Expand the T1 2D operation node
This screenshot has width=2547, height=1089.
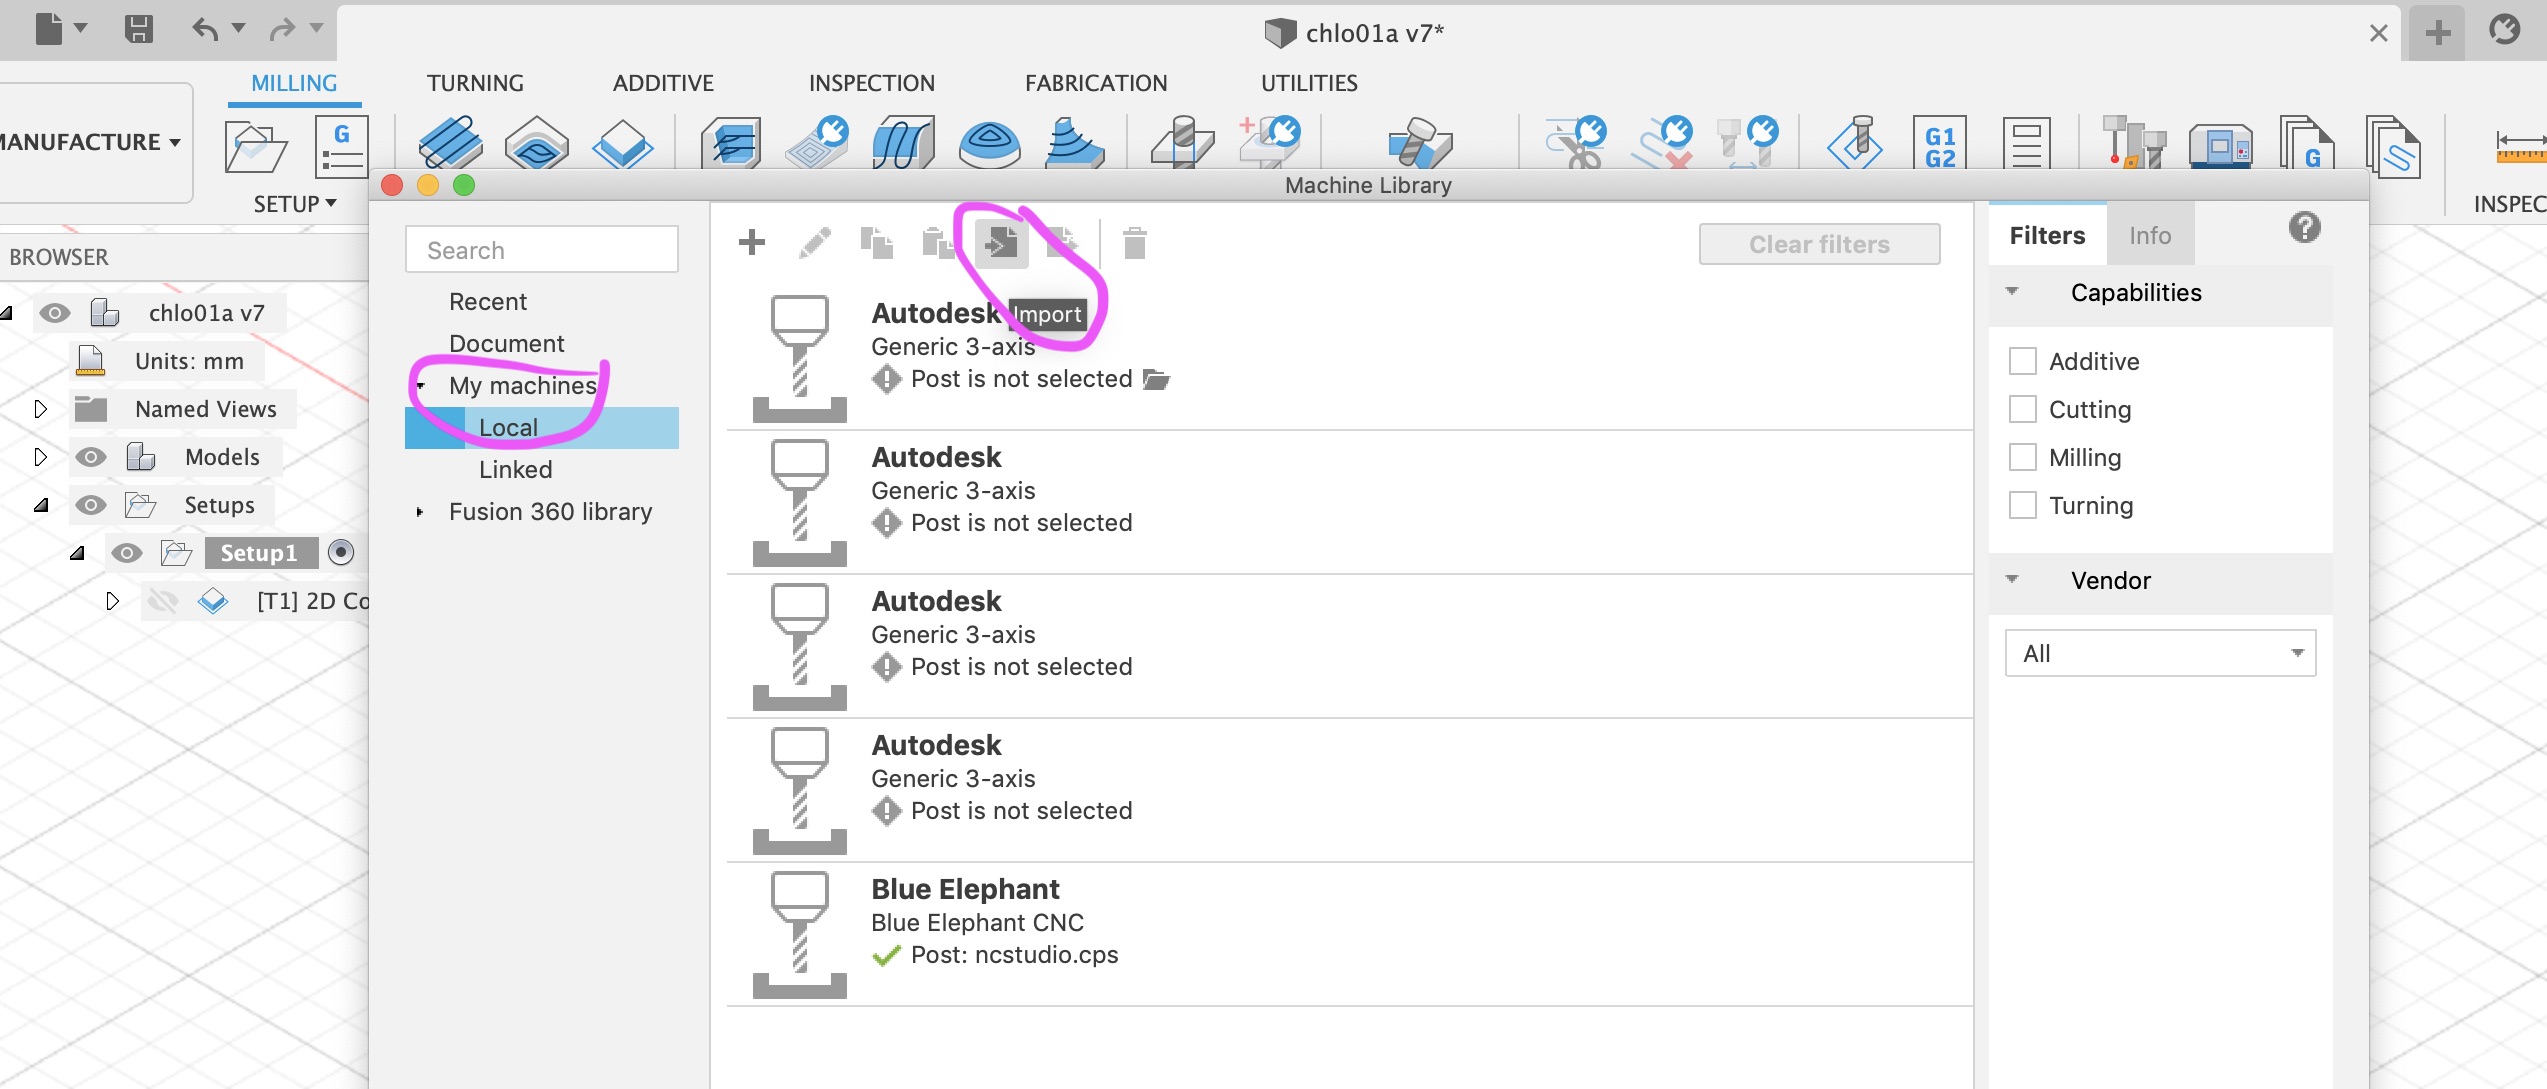(112, 601)
